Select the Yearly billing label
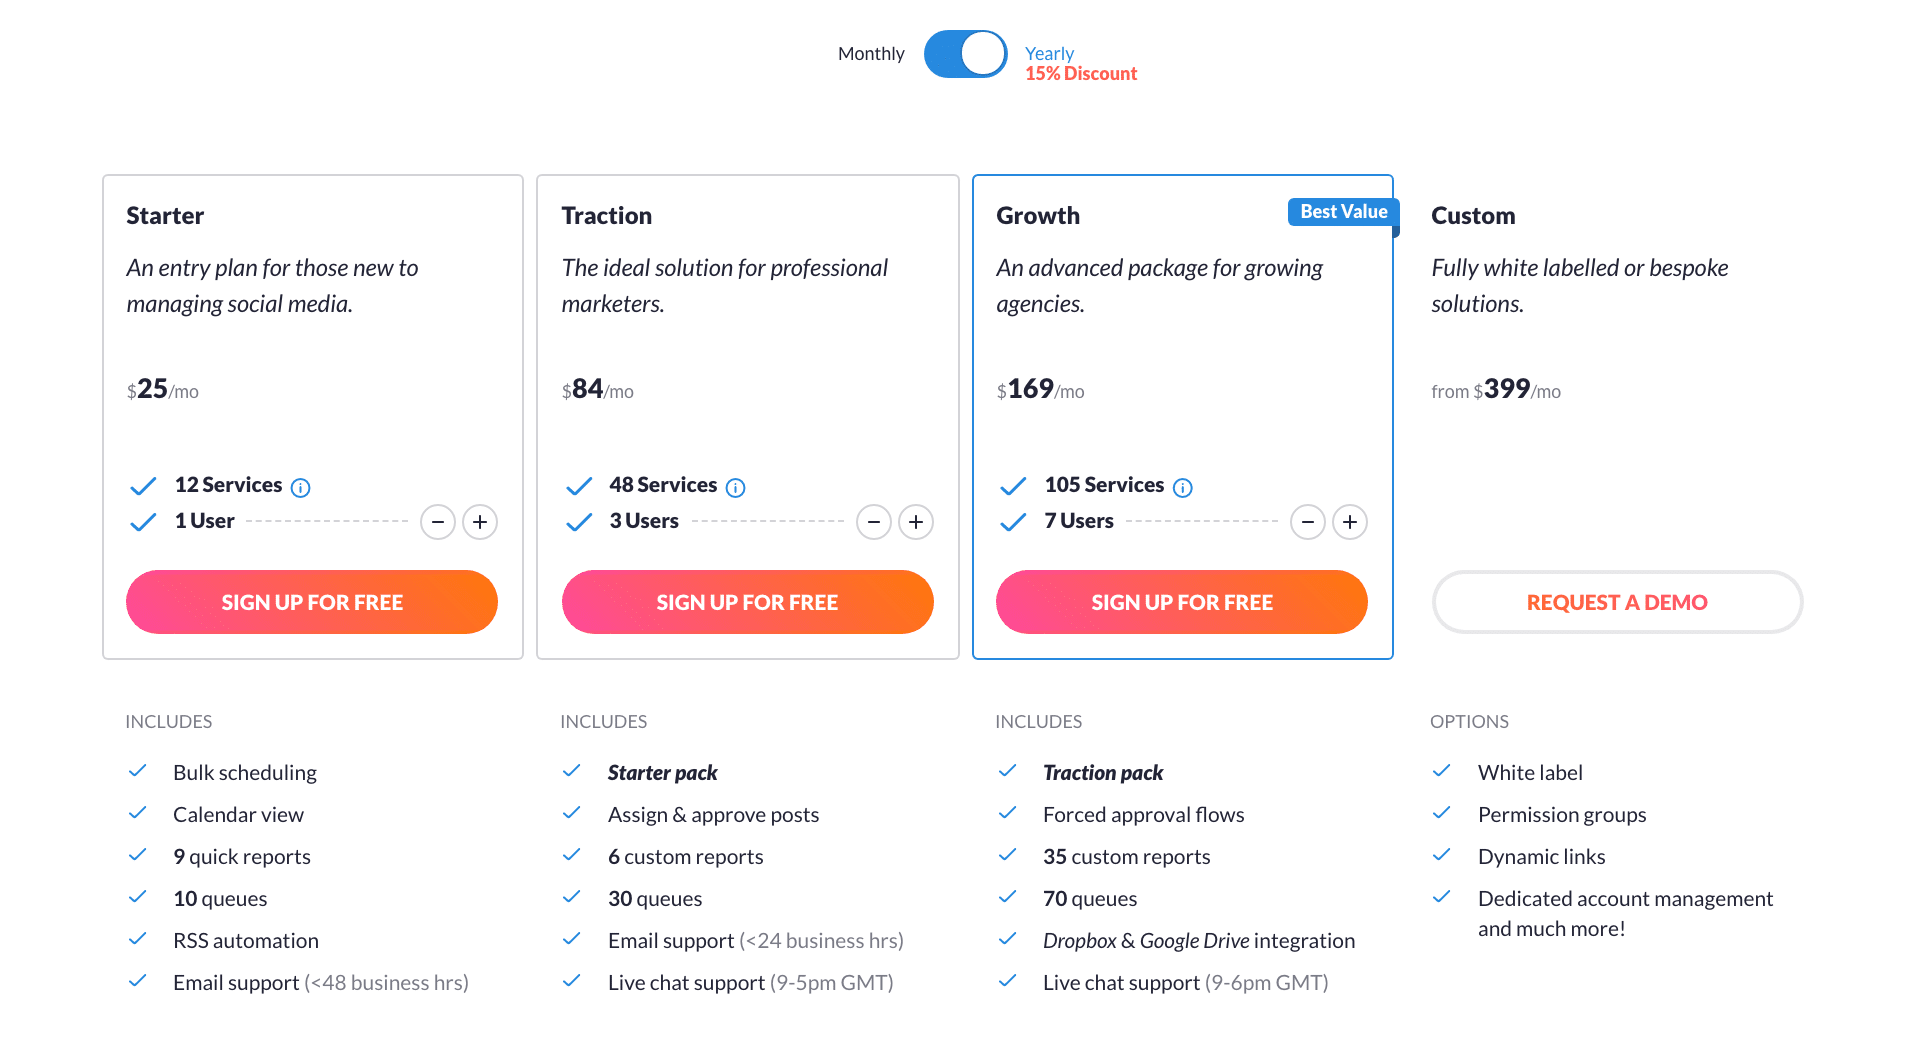The image size is (1912, 1042). (1049, 53)
